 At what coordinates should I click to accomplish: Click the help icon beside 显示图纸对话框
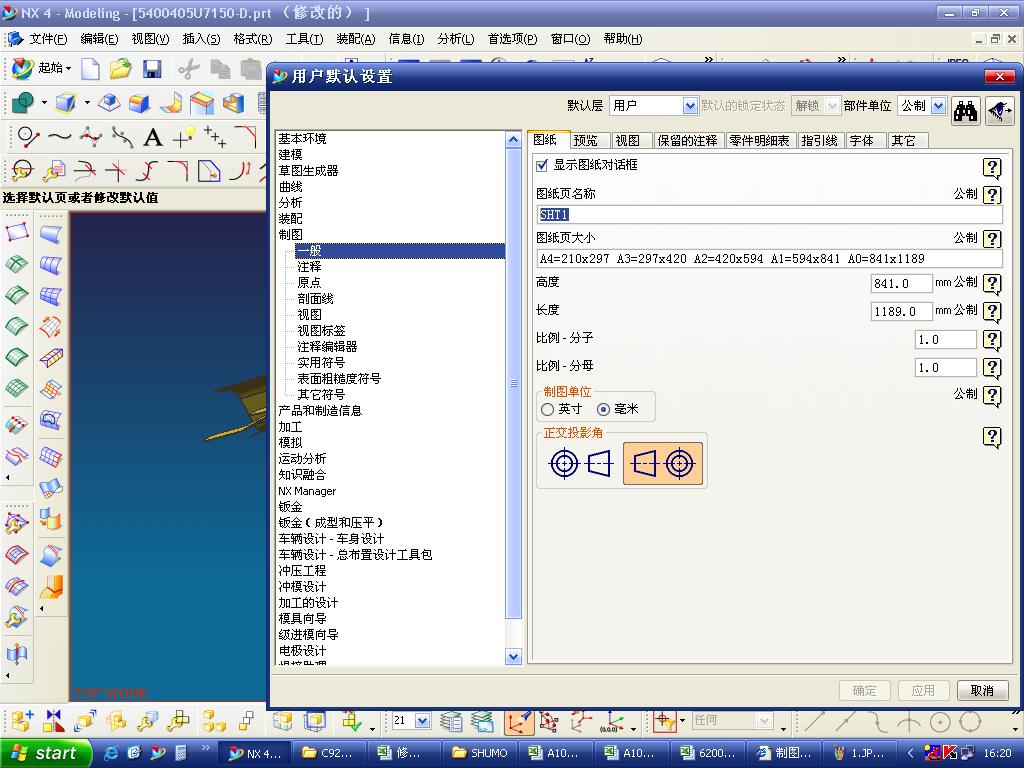pyautogui.click(x=992, y=168)
